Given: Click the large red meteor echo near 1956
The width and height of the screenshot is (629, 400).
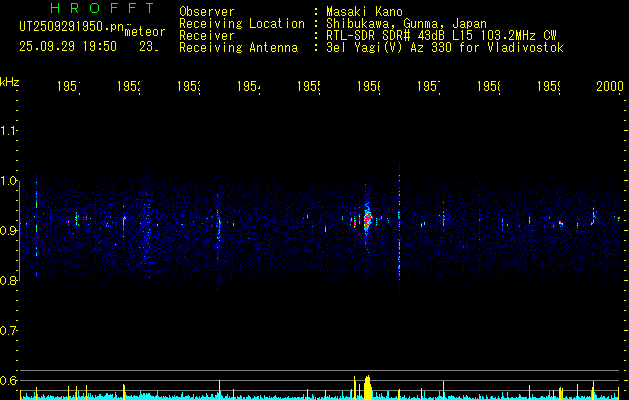Looking at the screenshot, I should [367, 220].
